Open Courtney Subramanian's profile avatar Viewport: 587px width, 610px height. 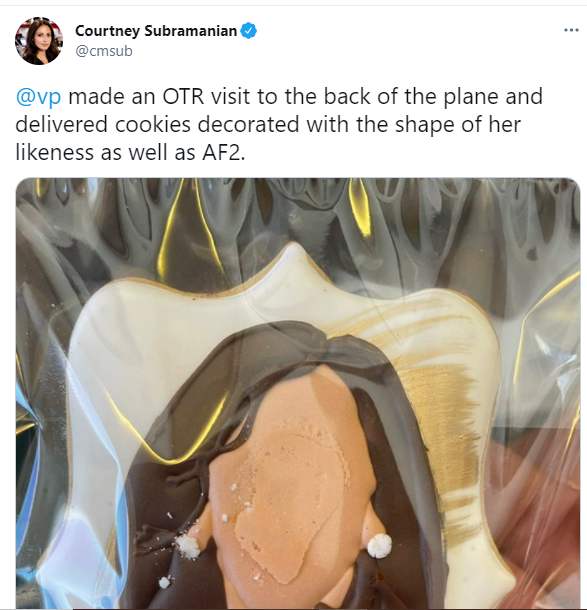[39, 41]
